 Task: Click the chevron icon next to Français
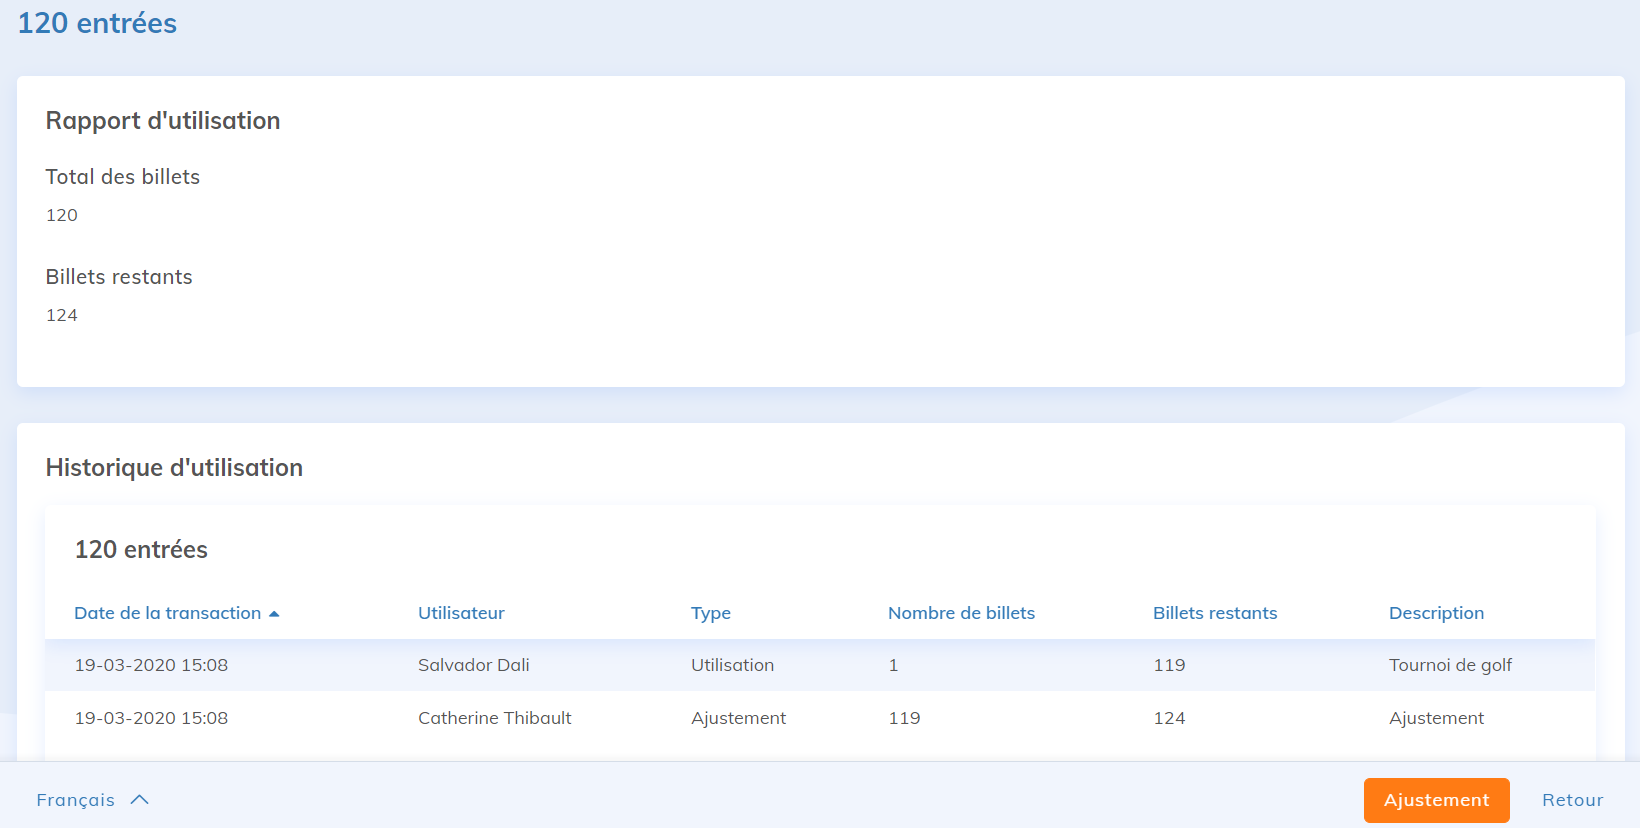click(140, 800)
